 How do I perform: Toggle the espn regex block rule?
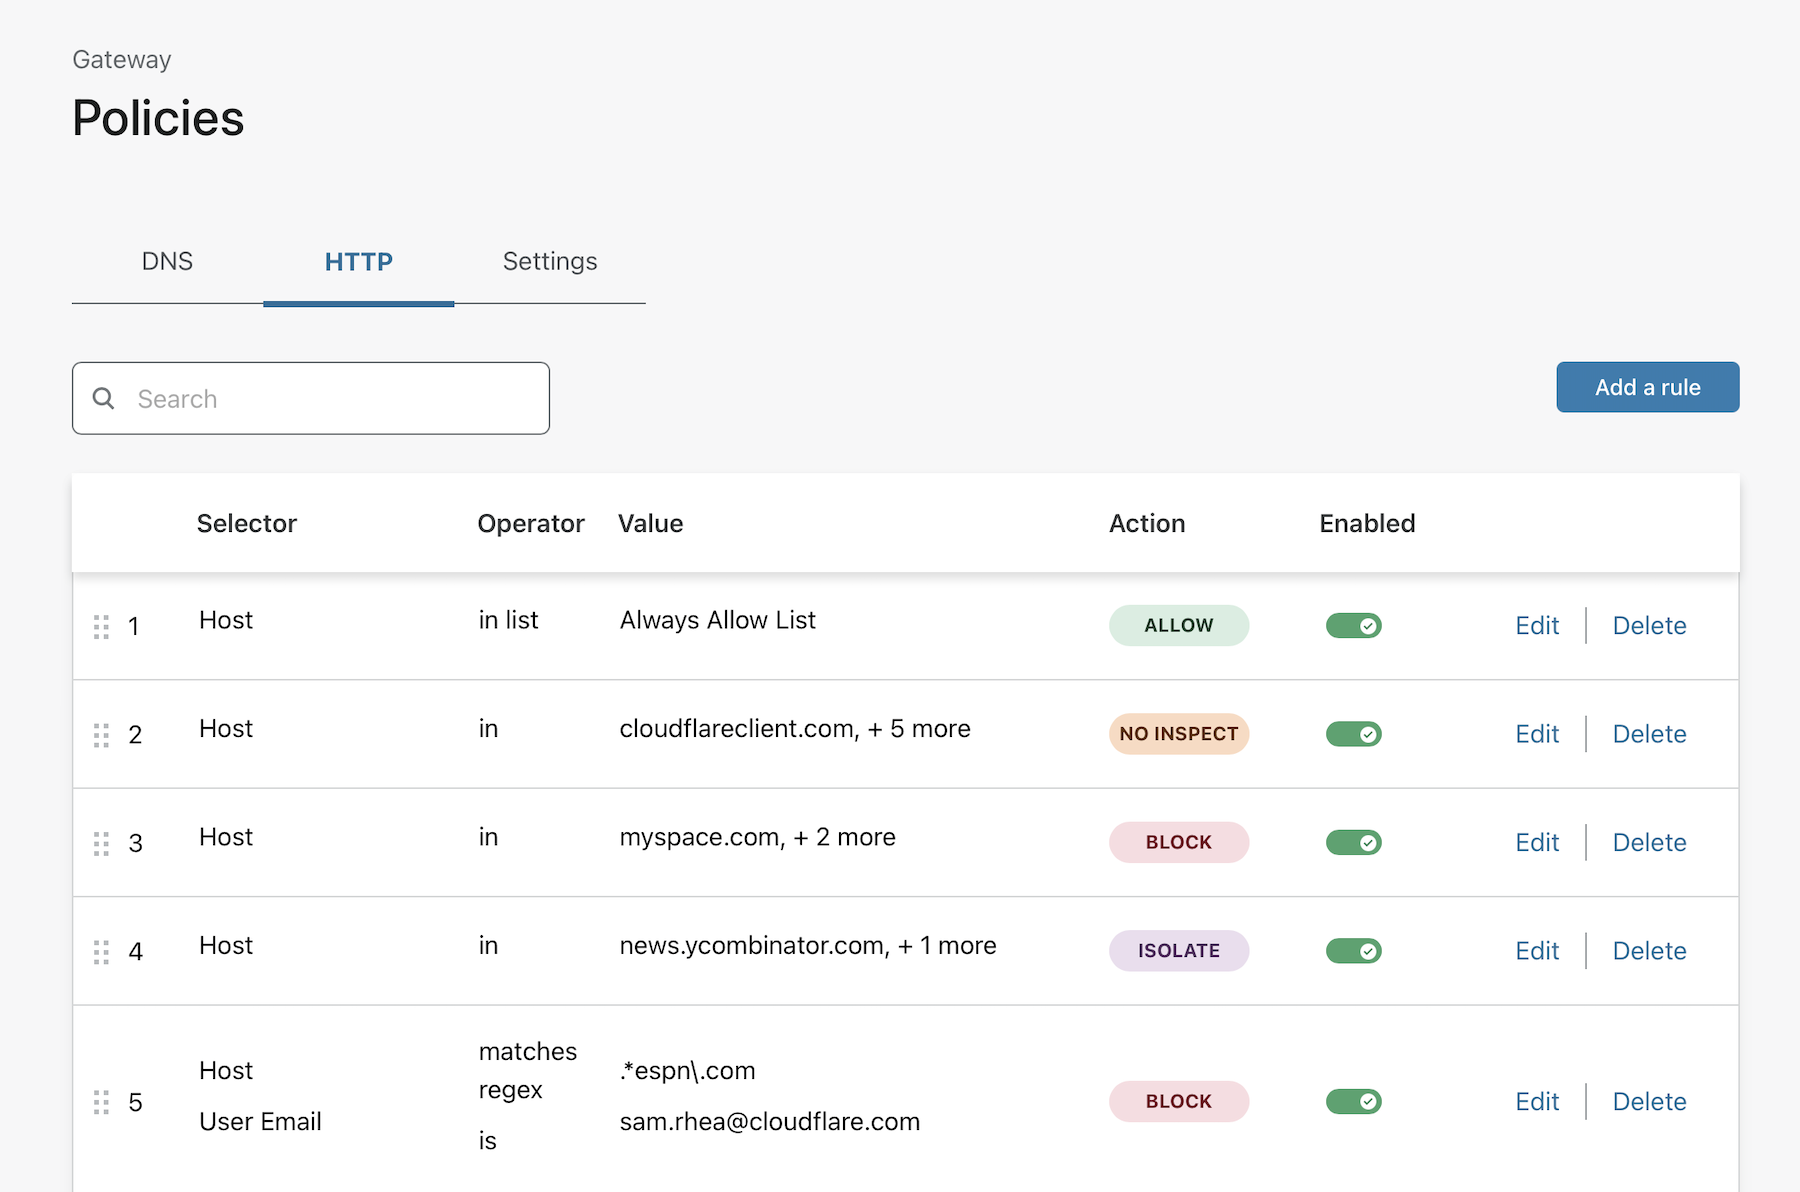(x=1353, y=1102)
